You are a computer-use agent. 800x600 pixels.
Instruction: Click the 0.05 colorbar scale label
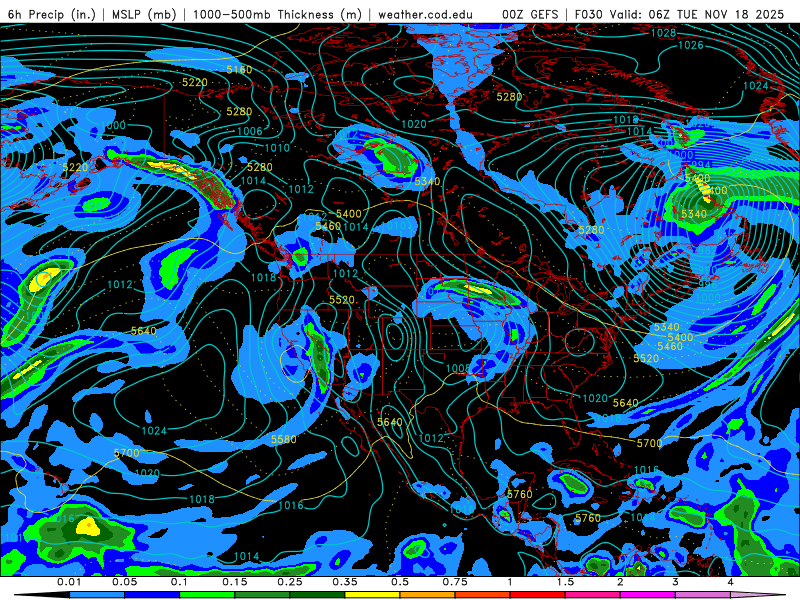(x=124, y=582)
